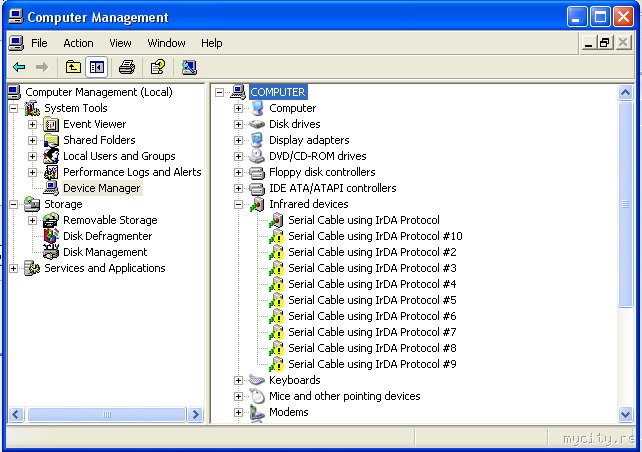
Task: Click the warning icon for IrDA Protocol #10
Action: coord(276,236)
